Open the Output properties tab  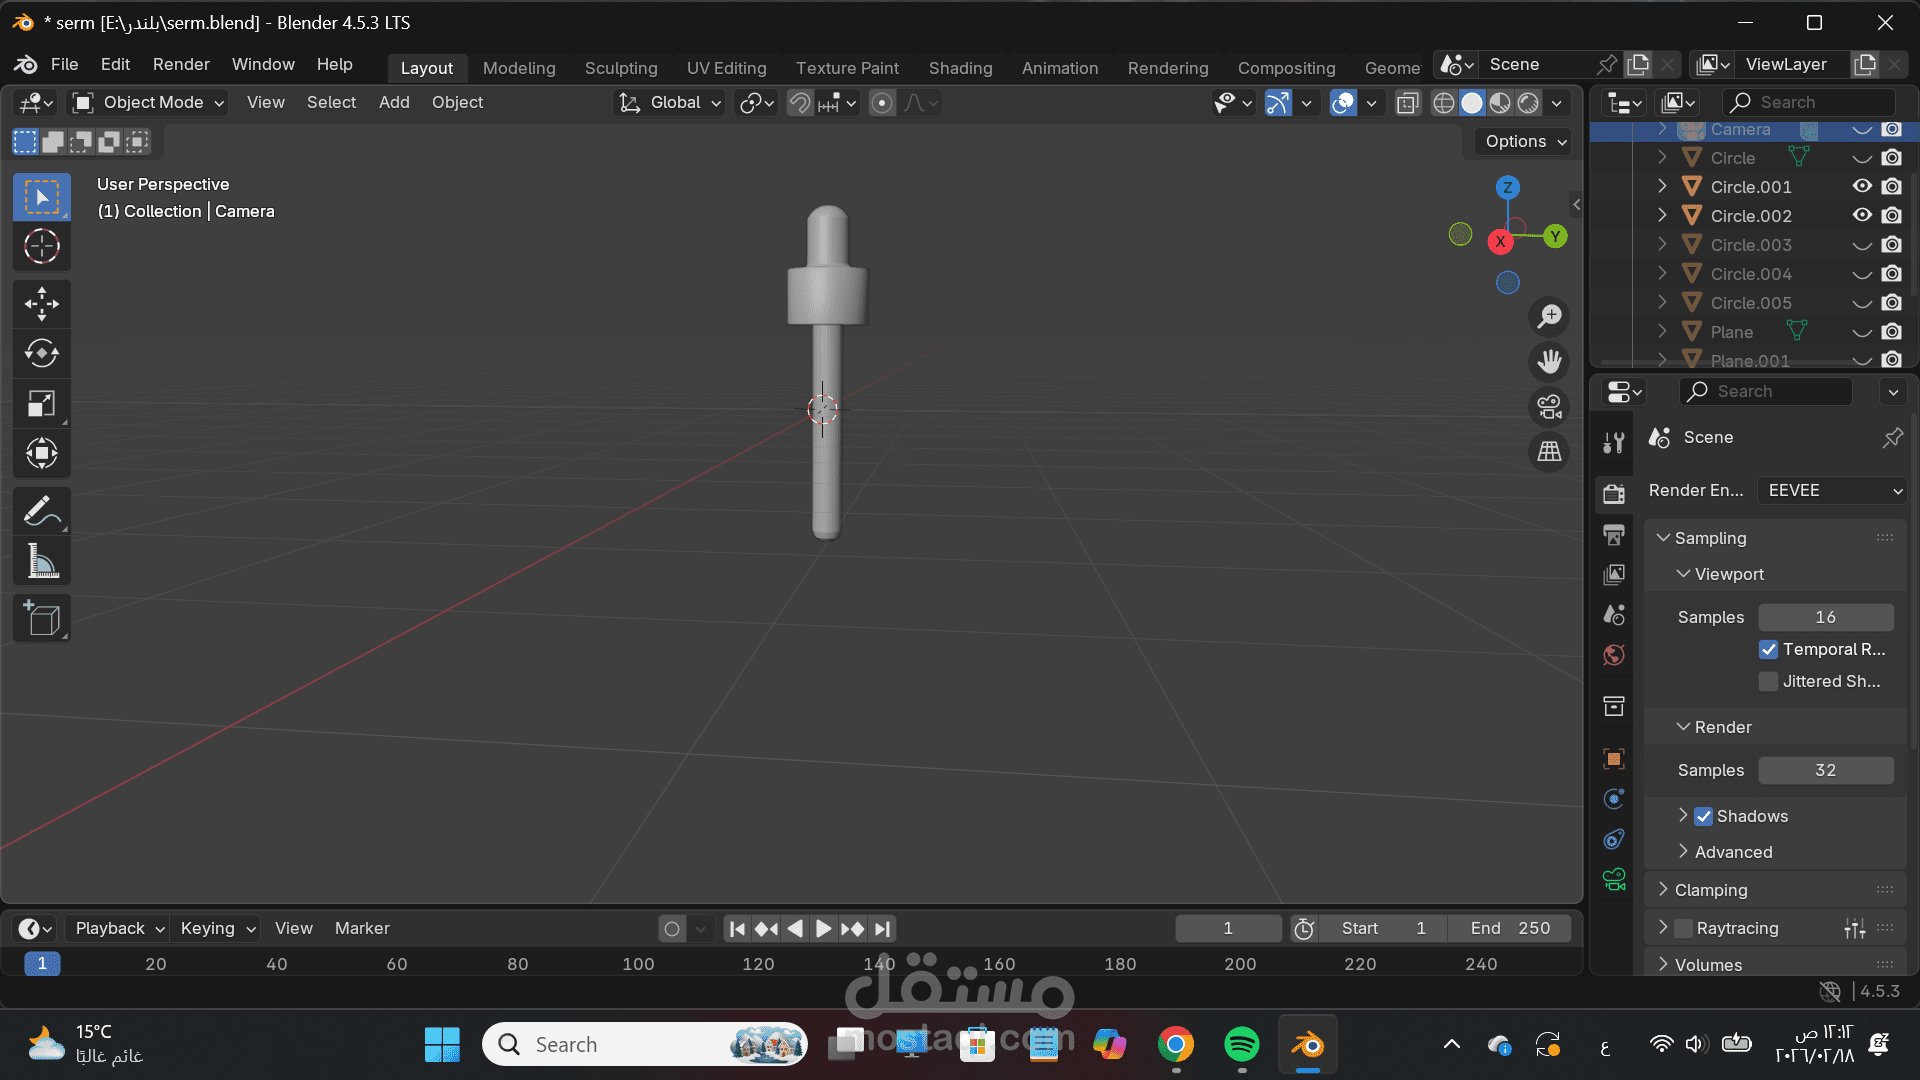click(x=1613, y=535)
